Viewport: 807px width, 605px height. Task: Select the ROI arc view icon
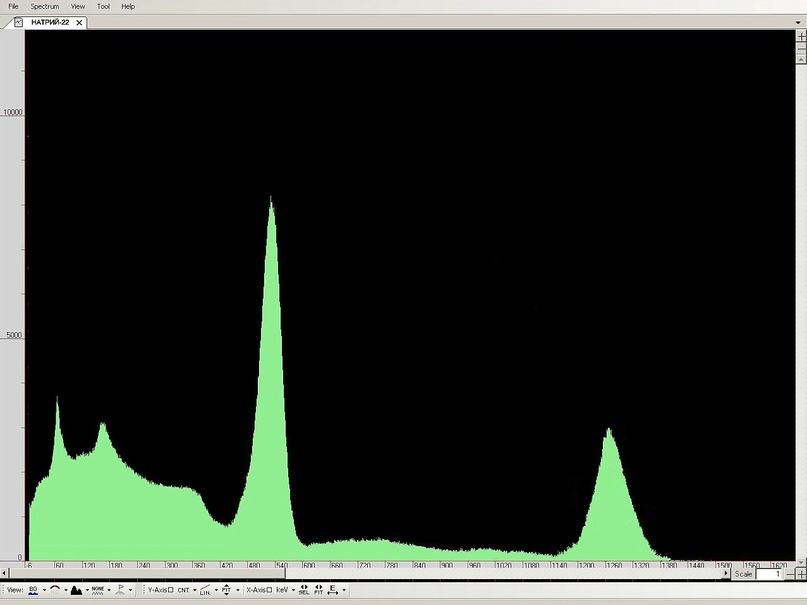coord(55,590)
